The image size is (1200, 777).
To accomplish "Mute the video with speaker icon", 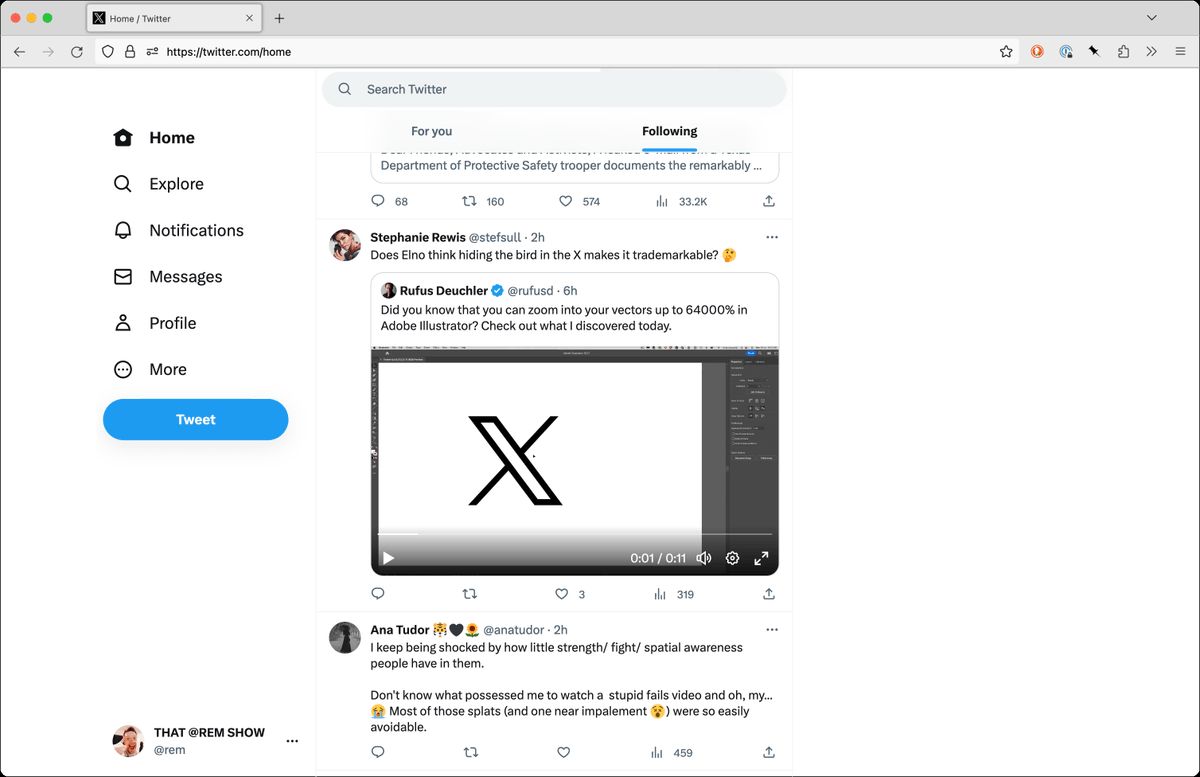I will click(x=703, y=558).
